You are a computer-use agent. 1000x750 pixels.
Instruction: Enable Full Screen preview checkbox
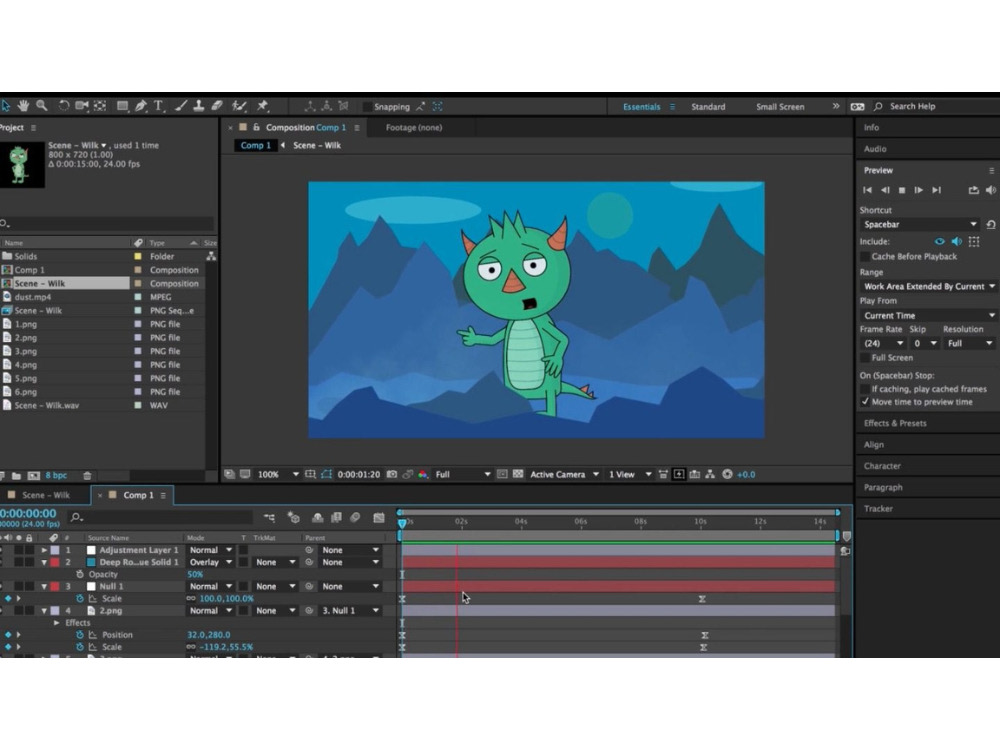865,358
